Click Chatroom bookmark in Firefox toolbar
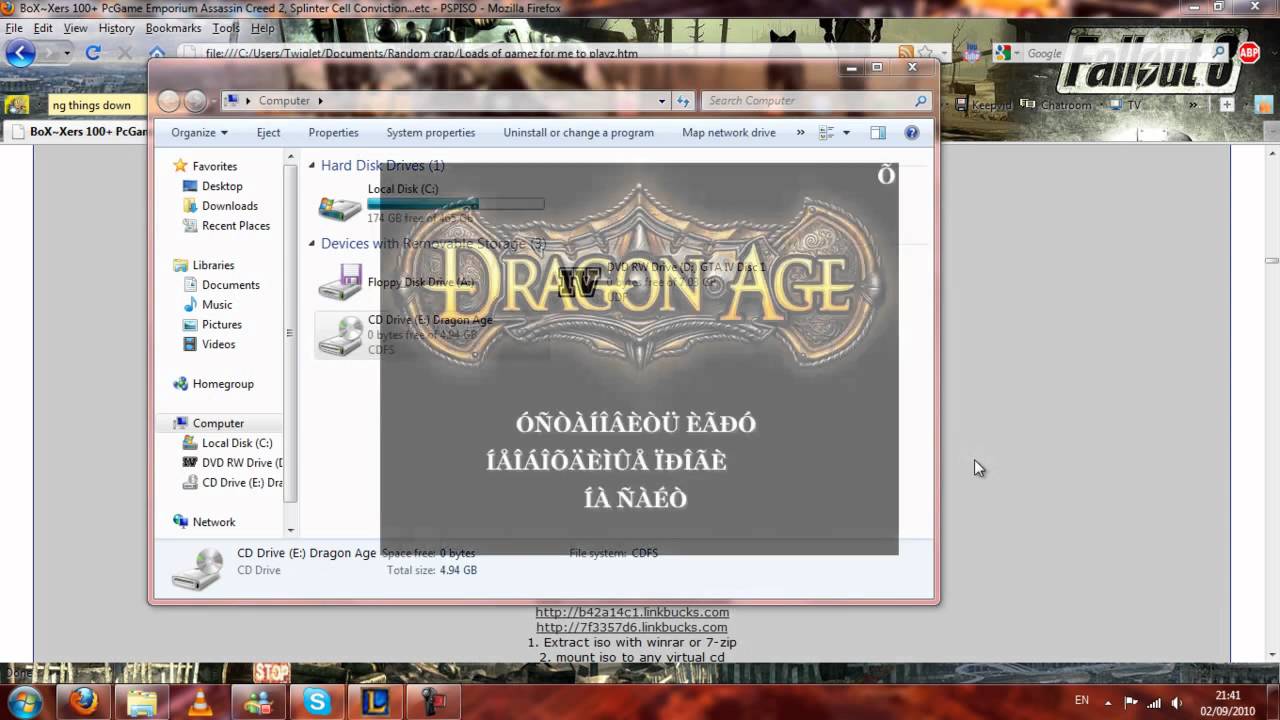 (1056, 105)
